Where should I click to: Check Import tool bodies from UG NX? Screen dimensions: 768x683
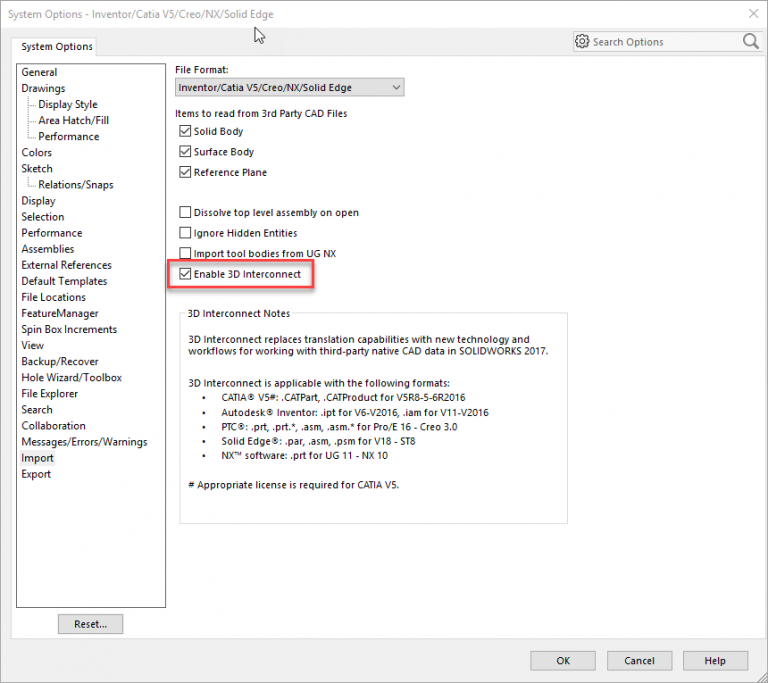tap(184, 254)
